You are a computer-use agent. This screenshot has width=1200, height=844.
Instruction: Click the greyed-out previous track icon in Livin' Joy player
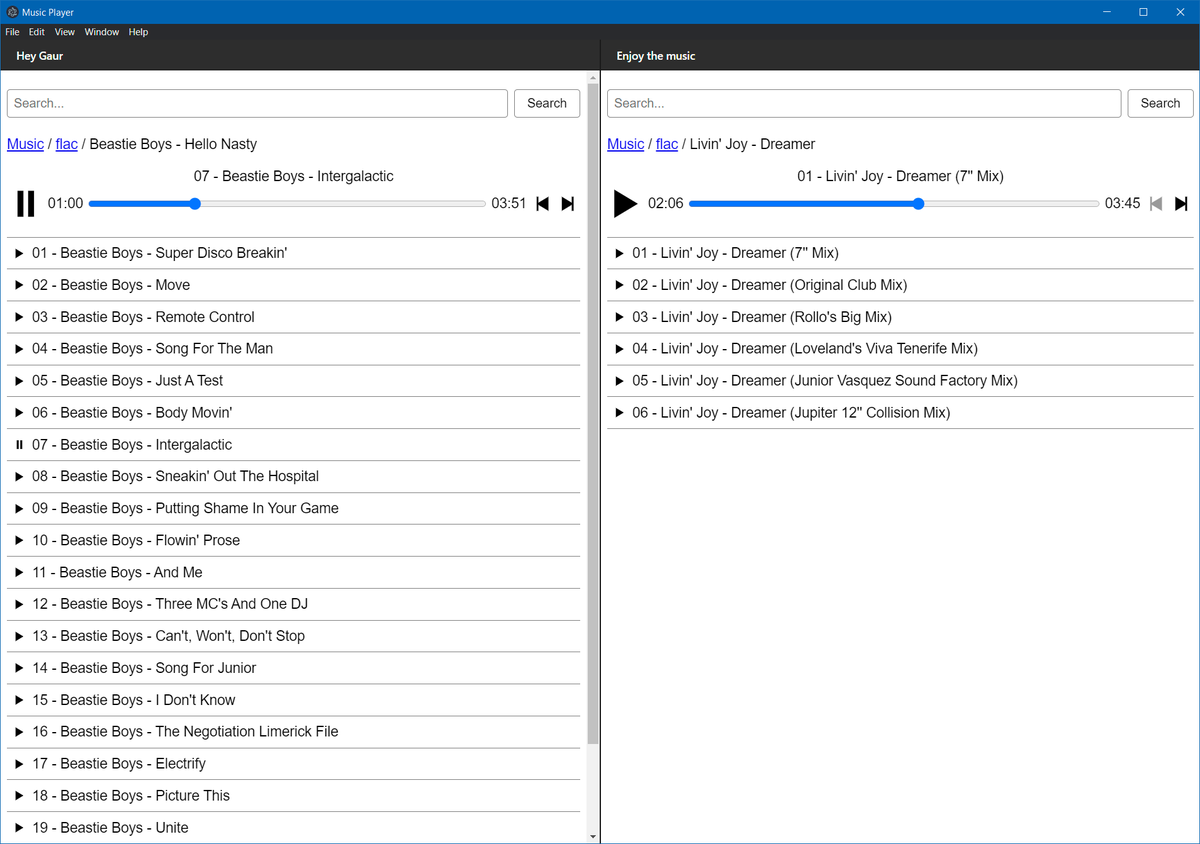click(1156, 204)
